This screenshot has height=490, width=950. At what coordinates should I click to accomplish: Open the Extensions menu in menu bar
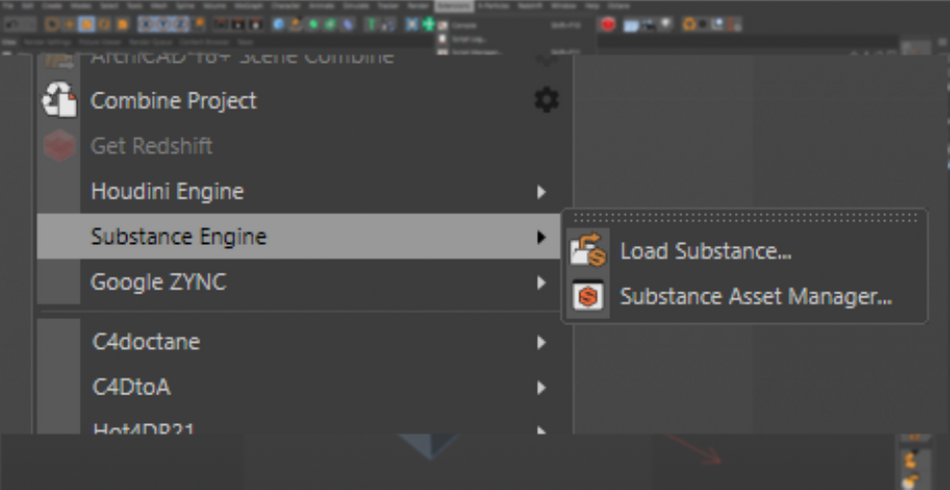[453, 6]
